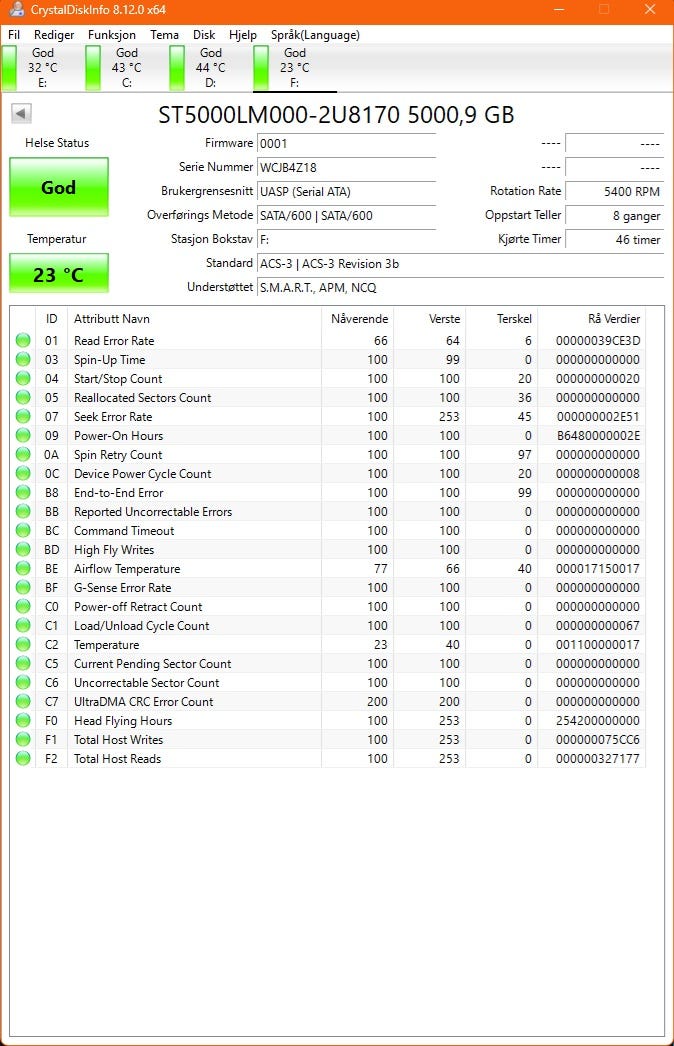This screenshot has height=1046, width=674.
Task: Click the power-on hours field 46 timer
Action: tap(615, 239)
